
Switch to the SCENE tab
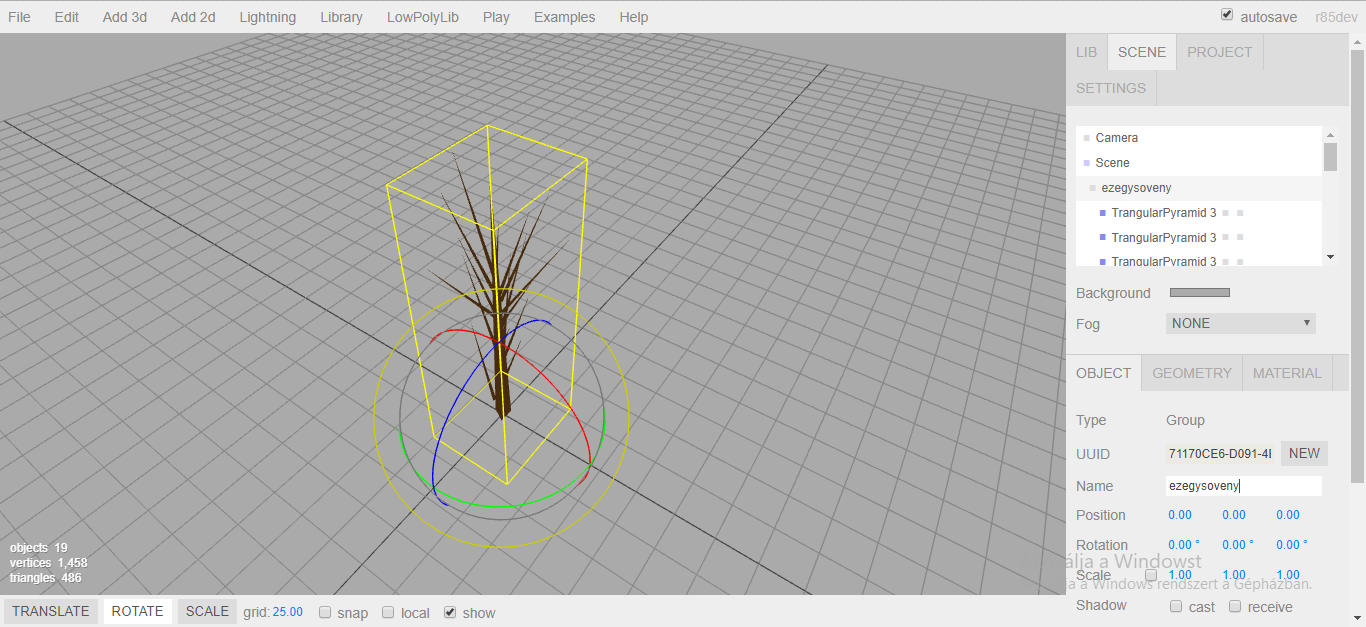1142,52
